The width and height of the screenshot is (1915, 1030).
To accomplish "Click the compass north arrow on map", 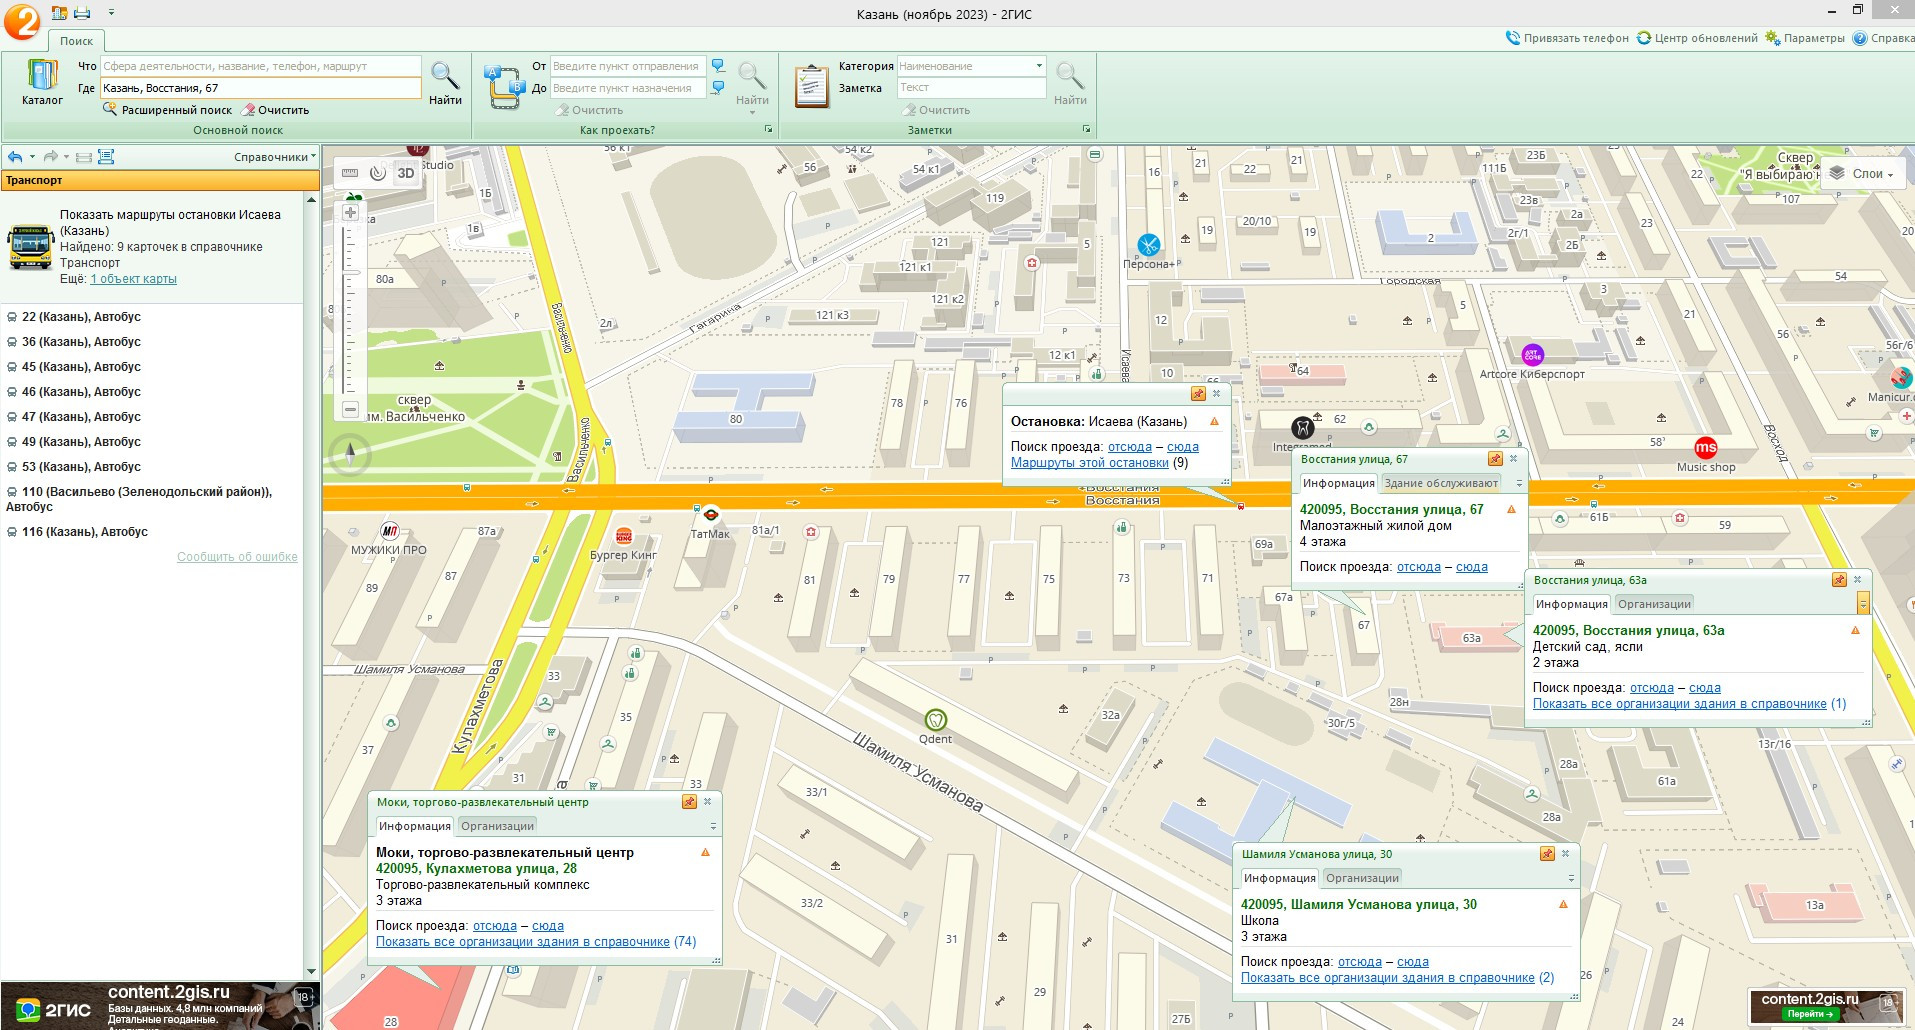I will pos(350,455).
